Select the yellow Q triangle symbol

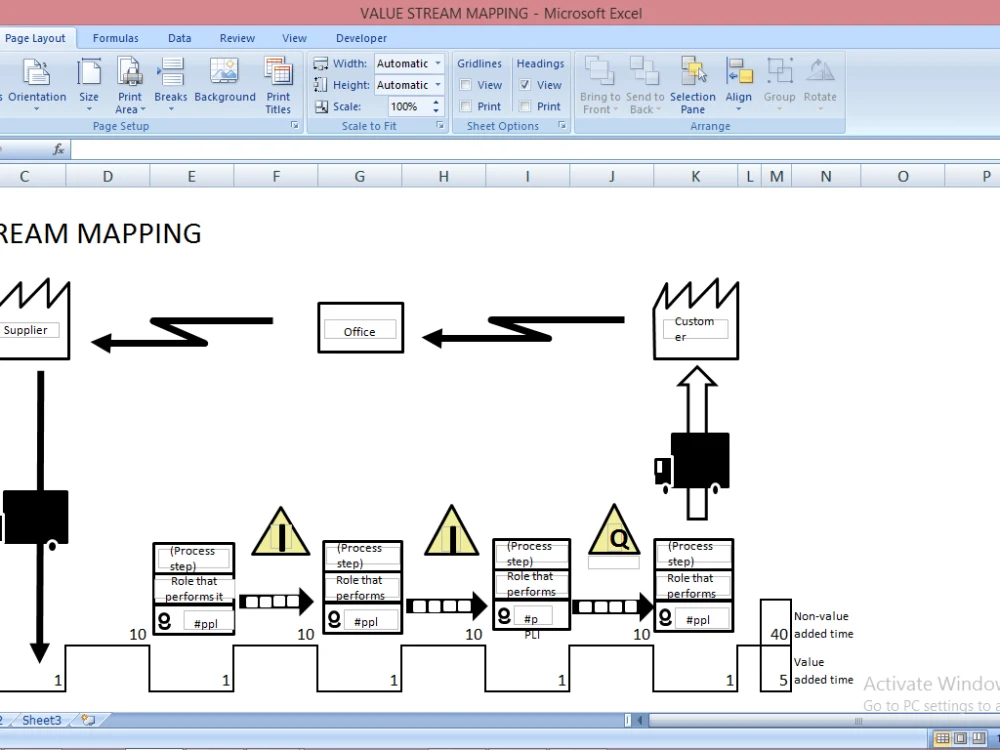click(614, 529)
